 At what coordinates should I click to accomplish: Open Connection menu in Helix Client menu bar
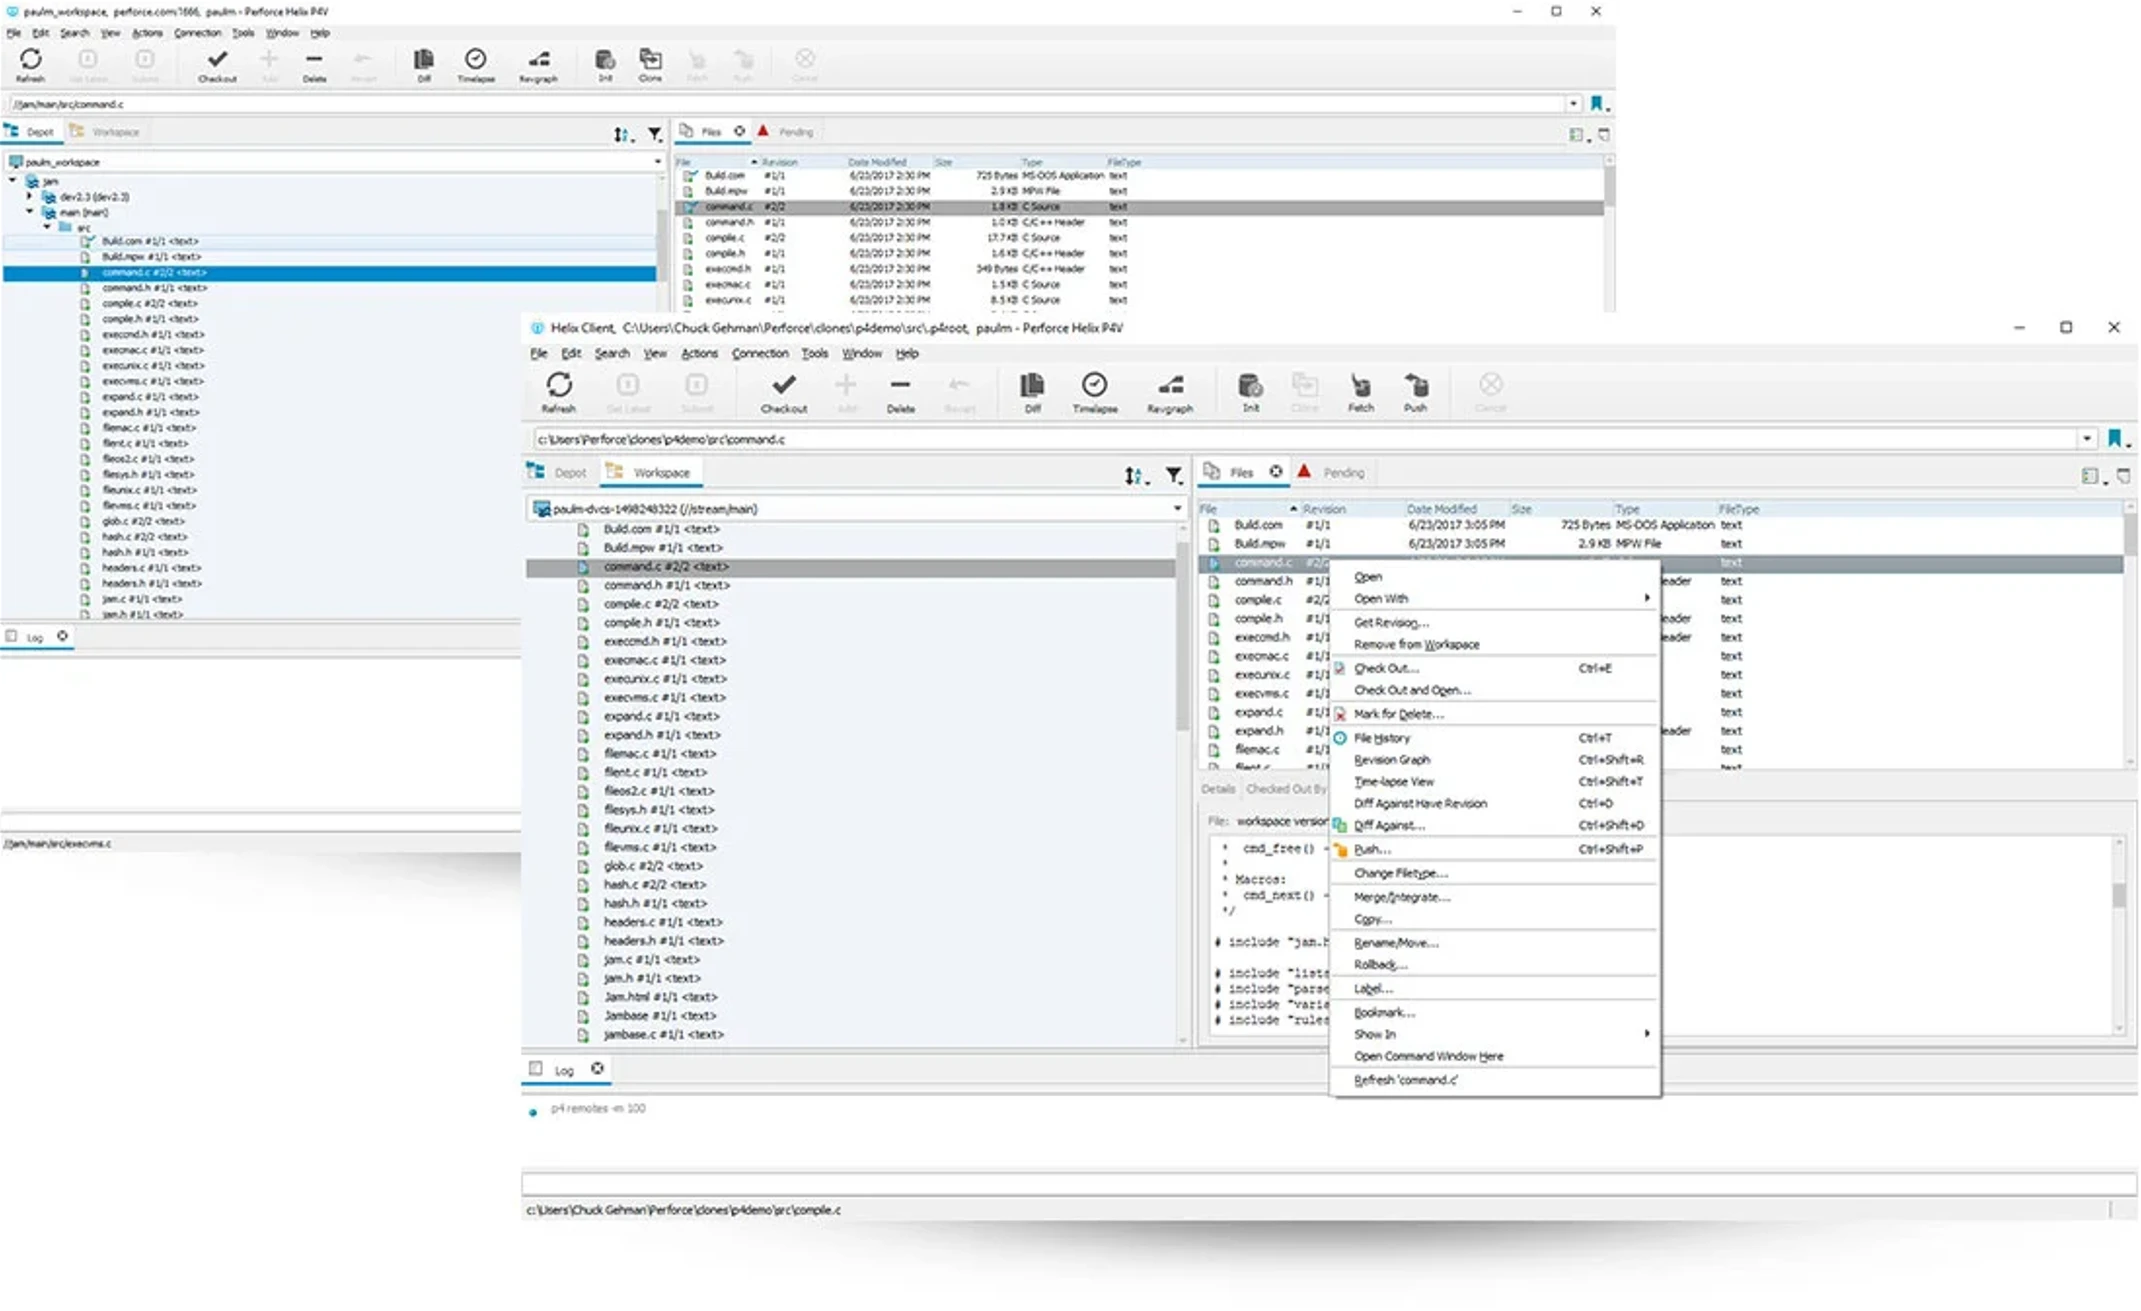click(x=760, y=353)
